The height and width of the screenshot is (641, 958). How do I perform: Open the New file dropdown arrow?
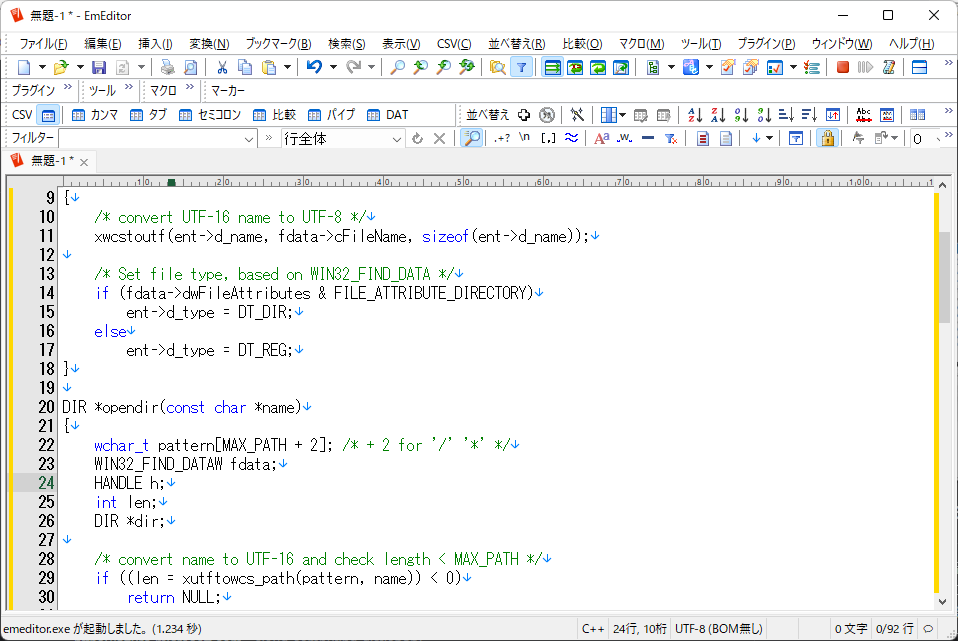[x=42, y=67]
